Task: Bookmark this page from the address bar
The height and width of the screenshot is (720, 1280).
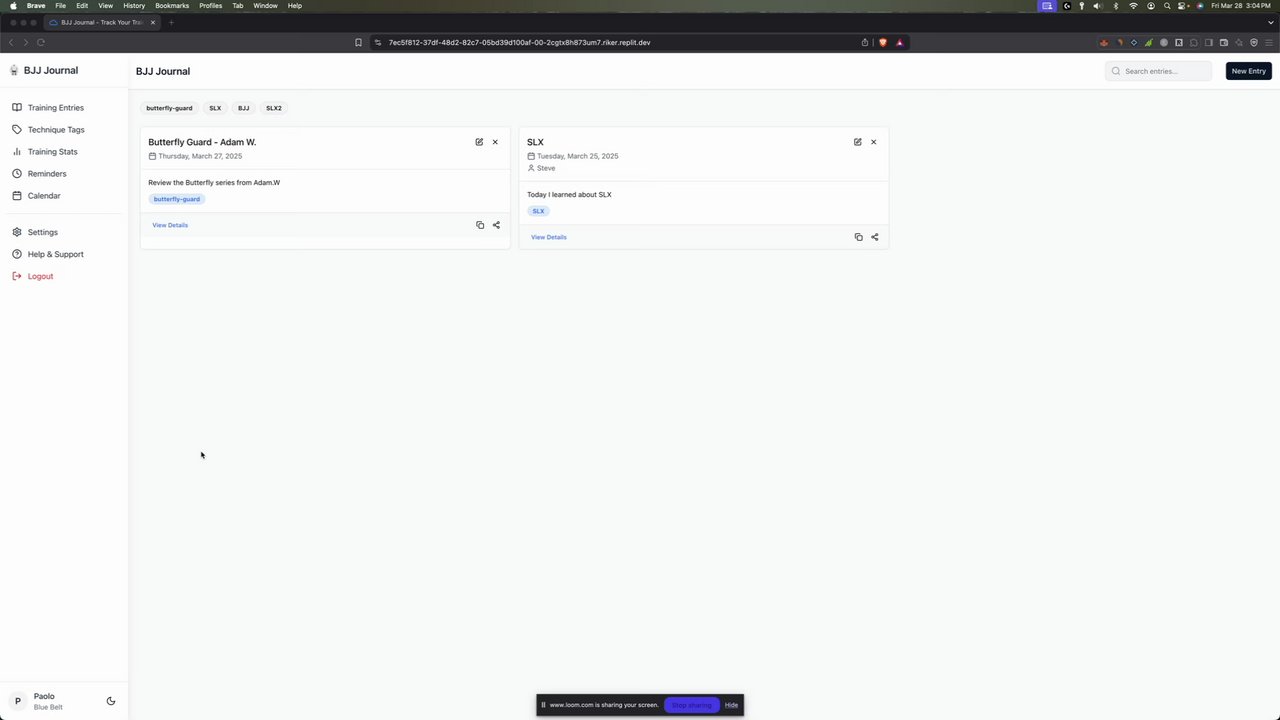Action: [358, 42]
